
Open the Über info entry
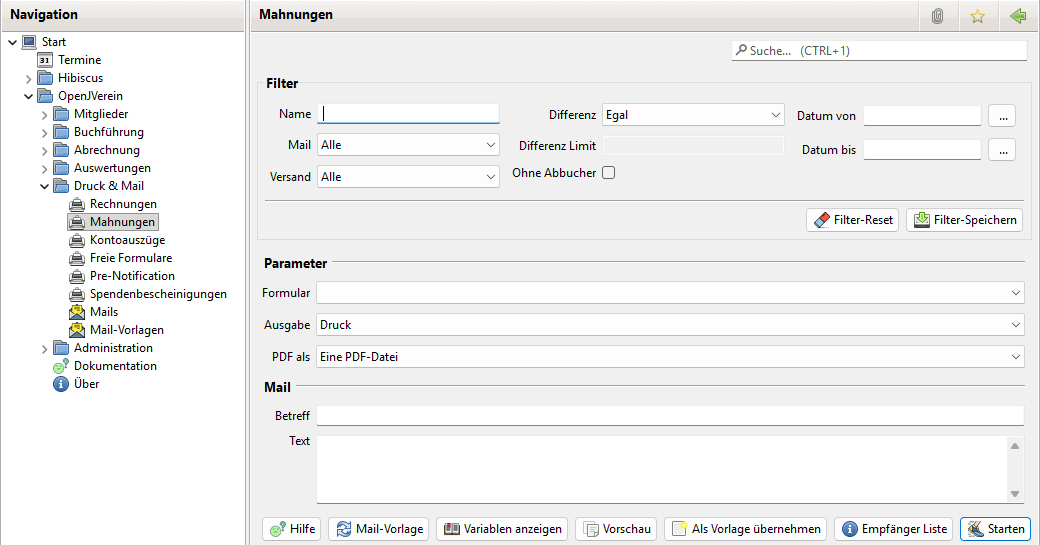(x=86, y=384)
